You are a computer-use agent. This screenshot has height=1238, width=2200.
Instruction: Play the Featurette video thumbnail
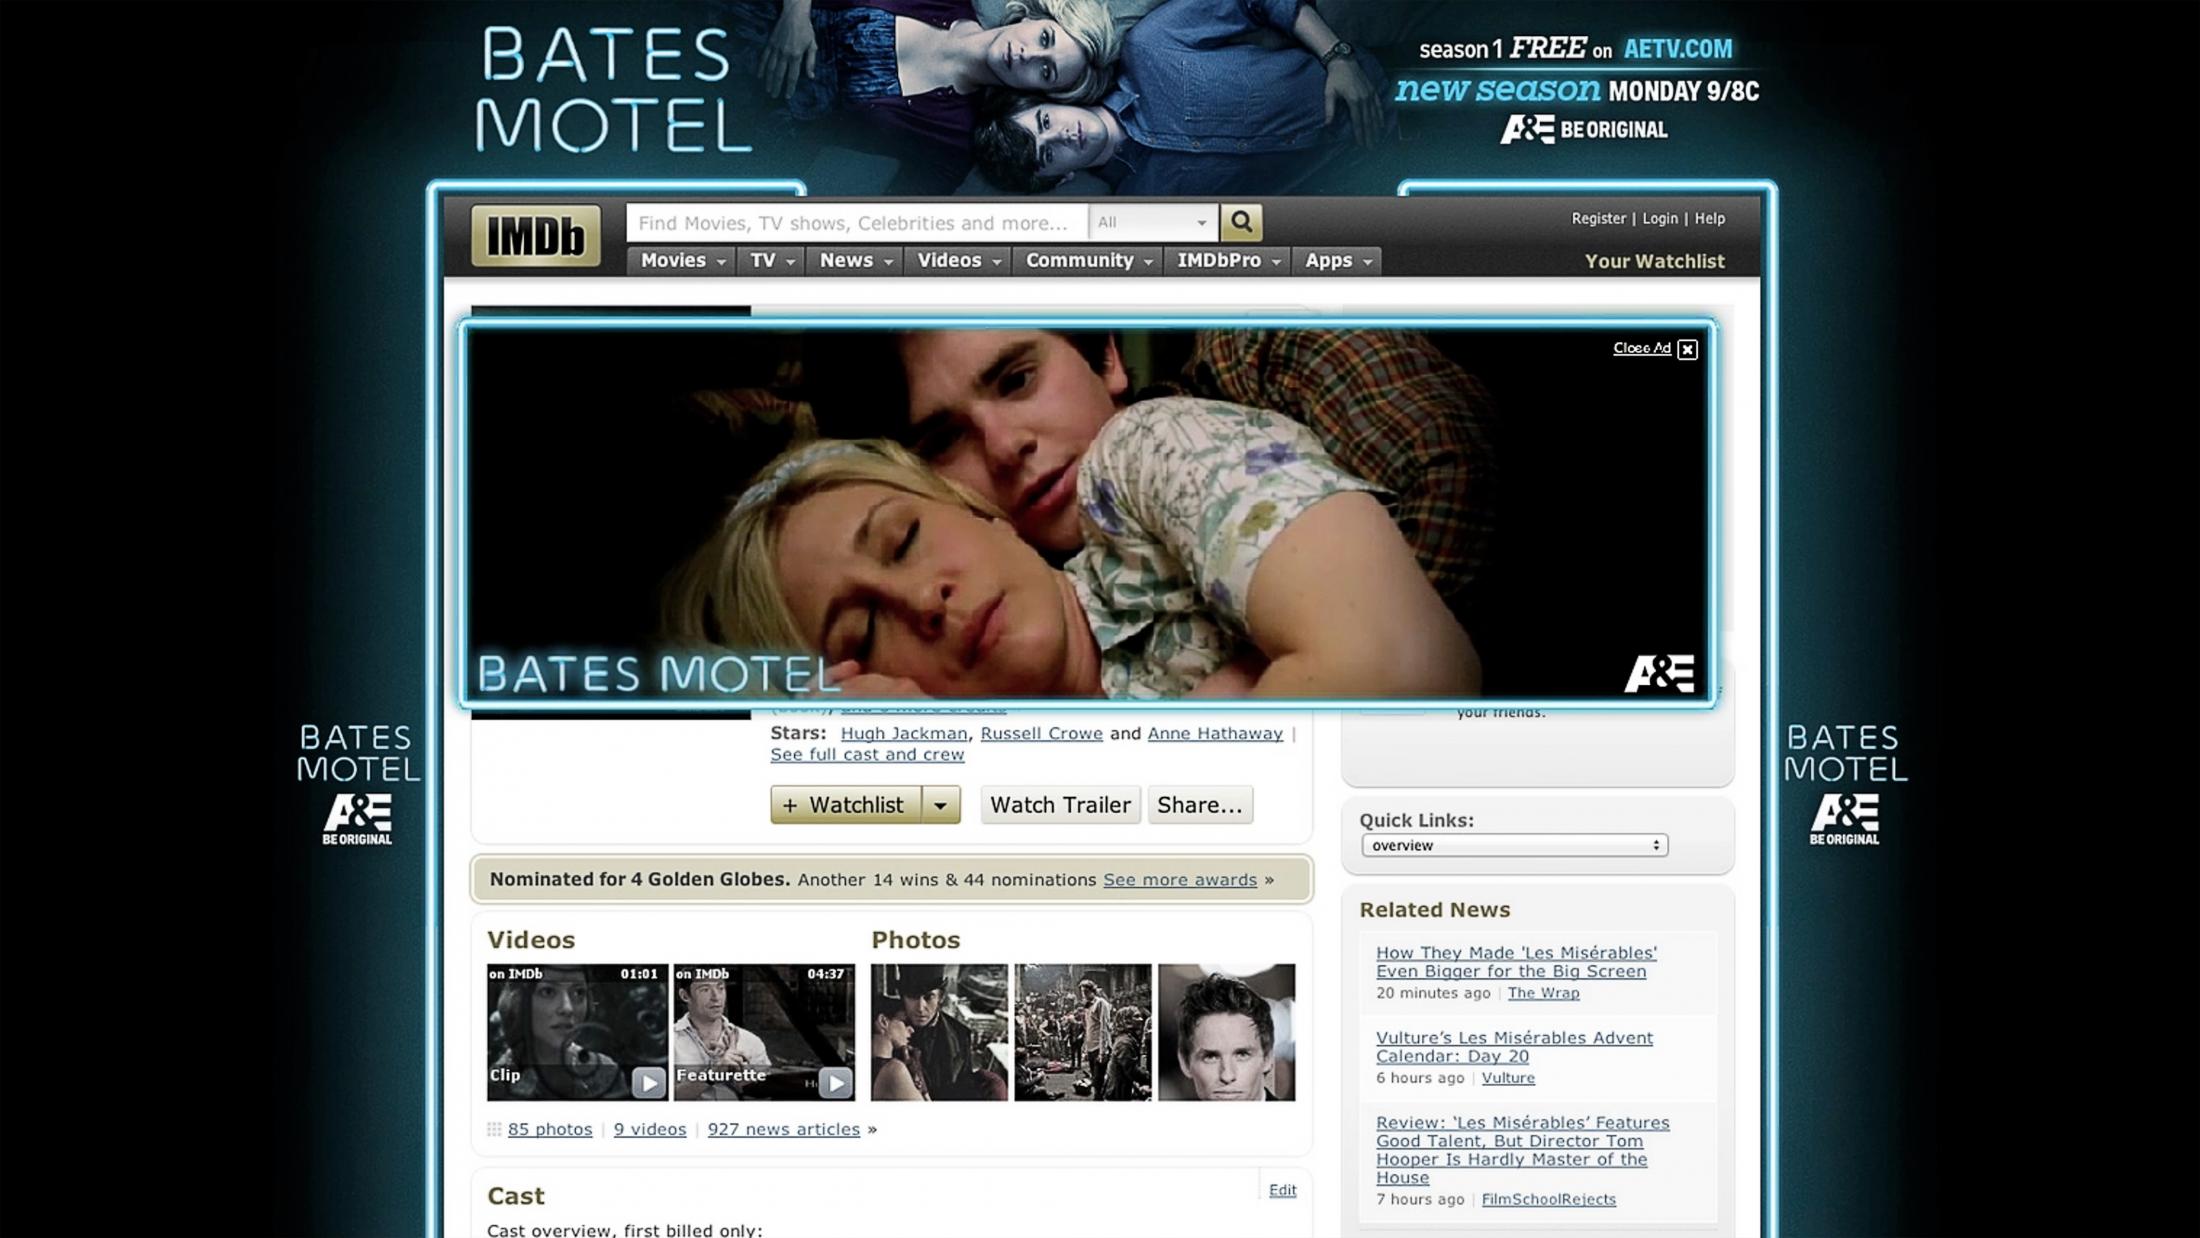tap(764, 1032)
